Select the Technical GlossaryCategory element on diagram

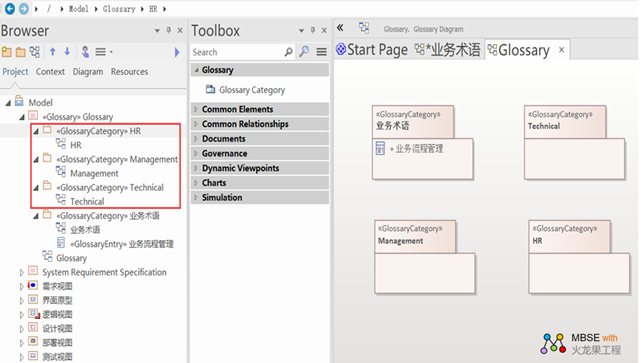(x=574, y=142)
